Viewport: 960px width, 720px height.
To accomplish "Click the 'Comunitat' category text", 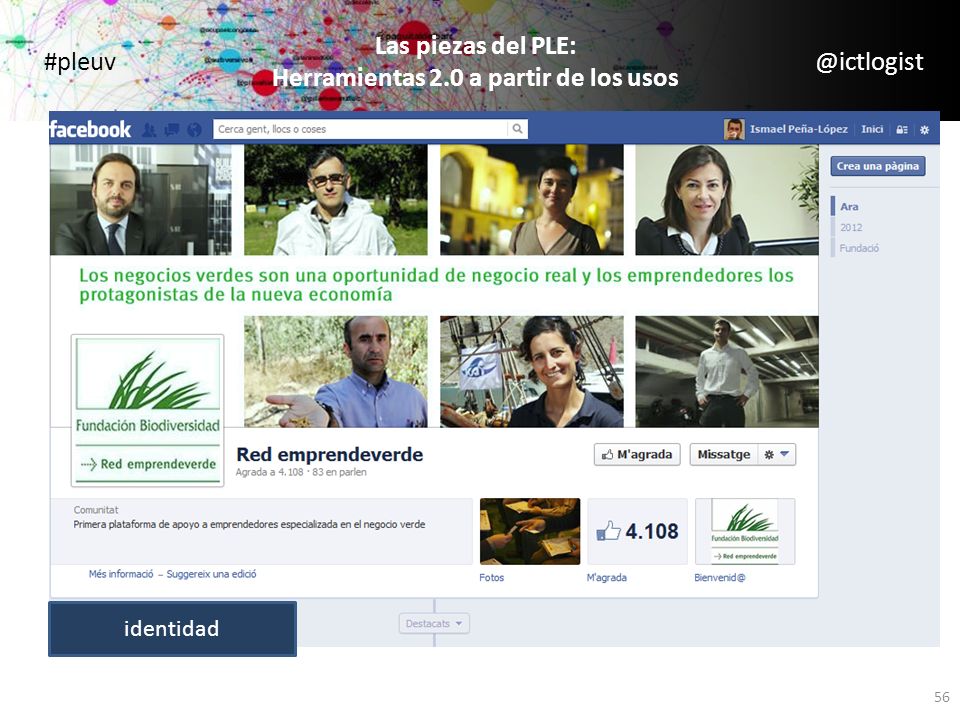I will (x=96, y=509).
